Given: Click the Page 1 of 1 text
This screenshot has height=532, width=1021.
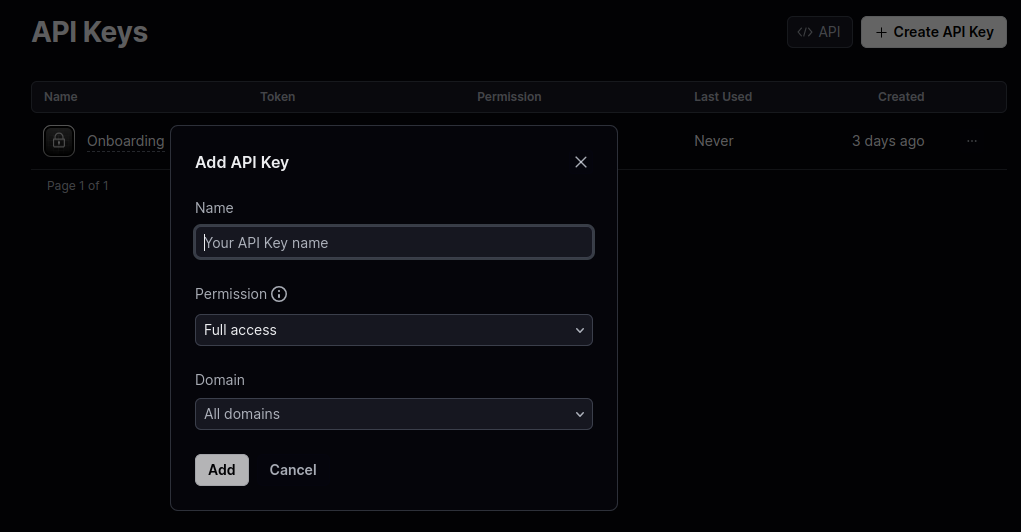Looking at the screenshot, I should click(x=78, y=186).
